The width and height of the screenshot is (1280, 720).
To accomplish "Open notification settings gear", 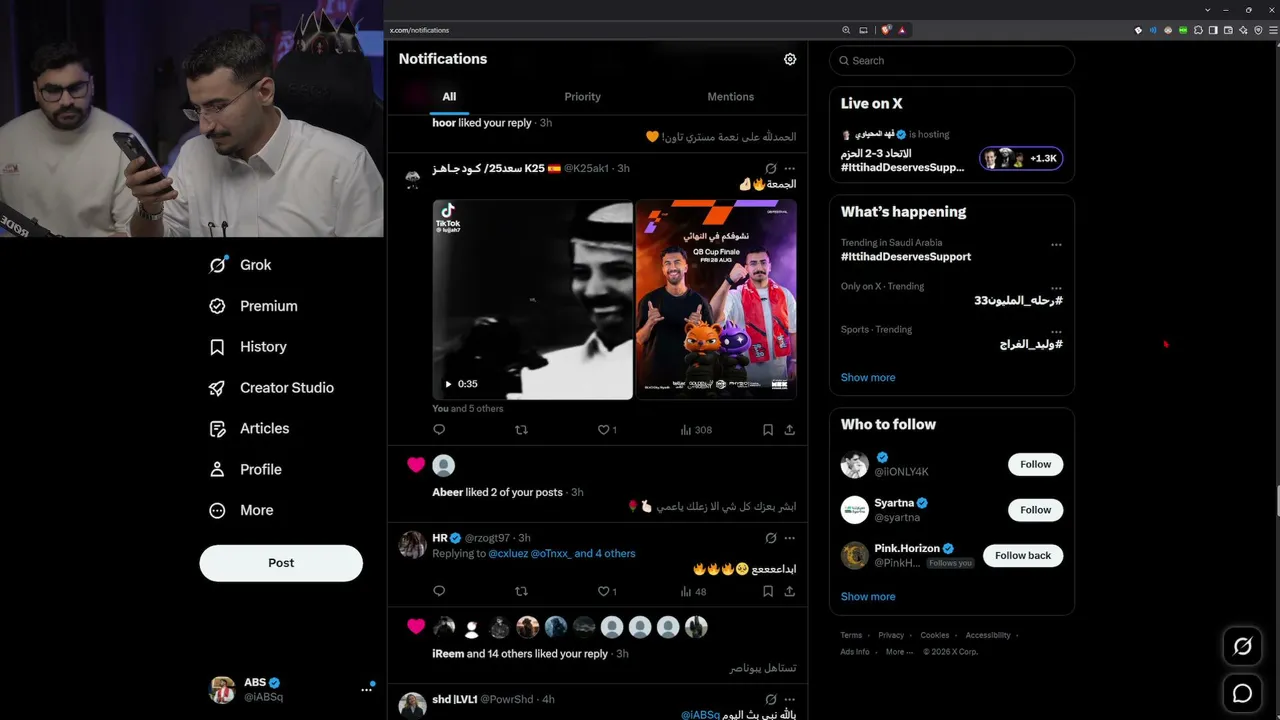I will (x=790, y=59).
